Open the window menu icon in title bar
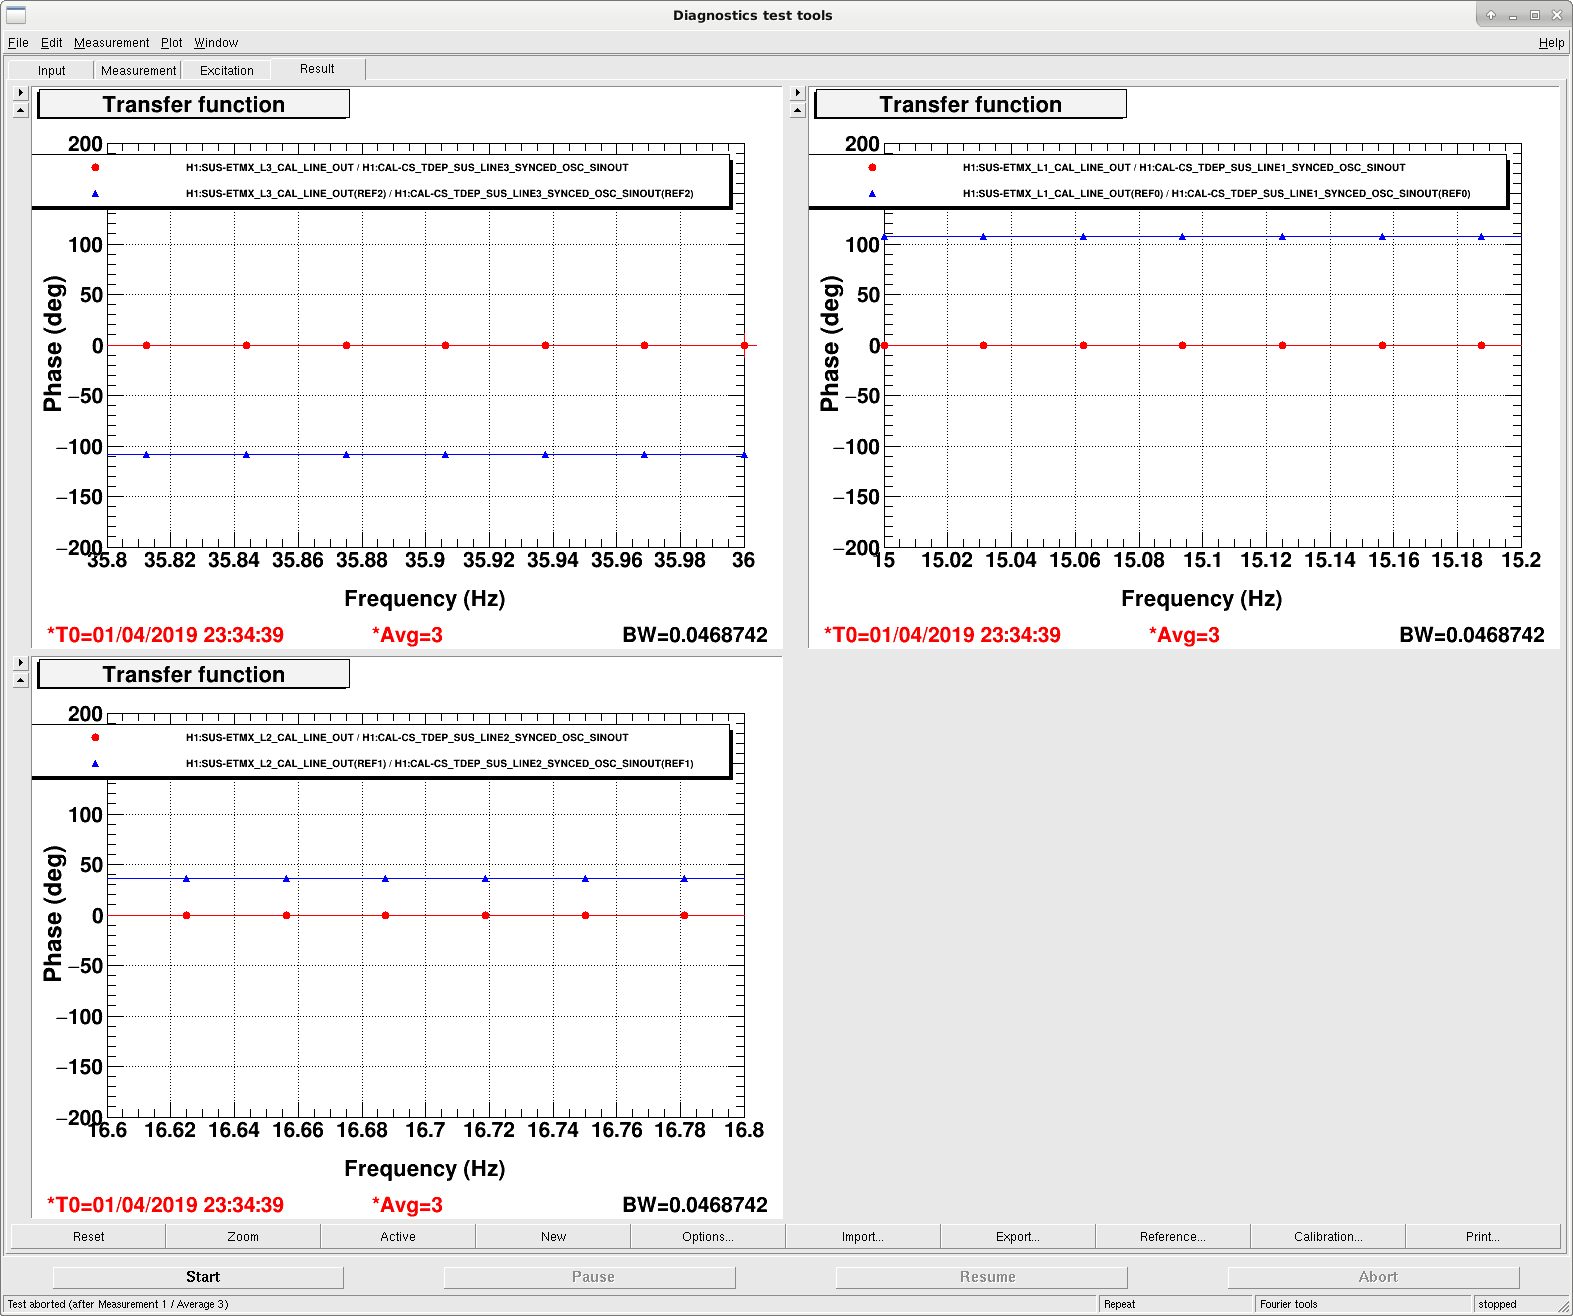Screen dimensions: 1573x1316 coord(16,15)
